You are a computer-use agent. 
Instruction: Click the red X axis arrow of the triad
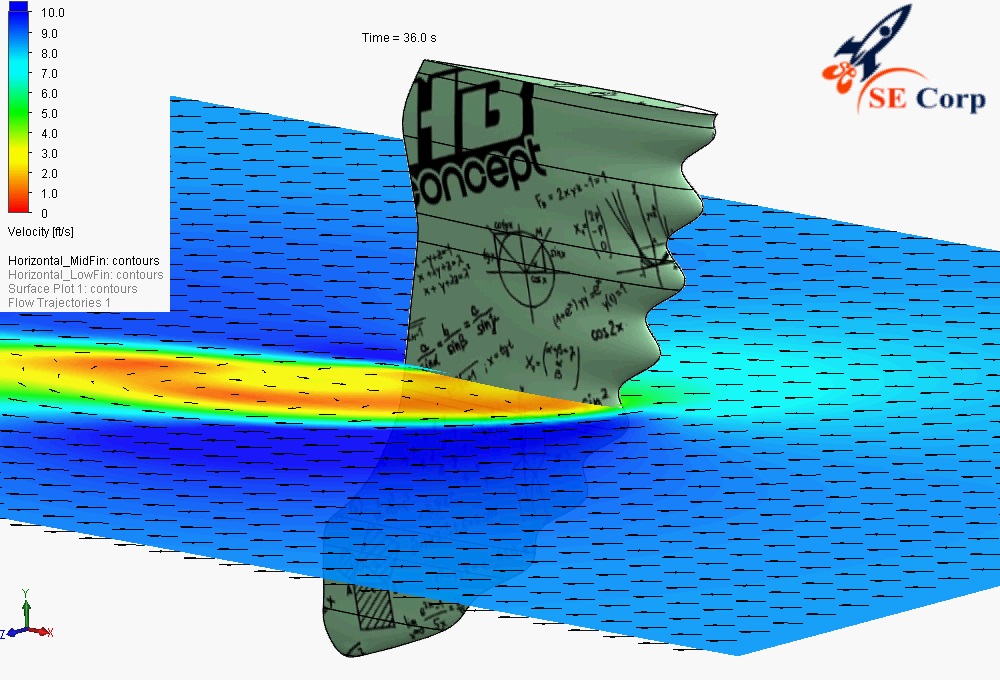click(42, 632)
